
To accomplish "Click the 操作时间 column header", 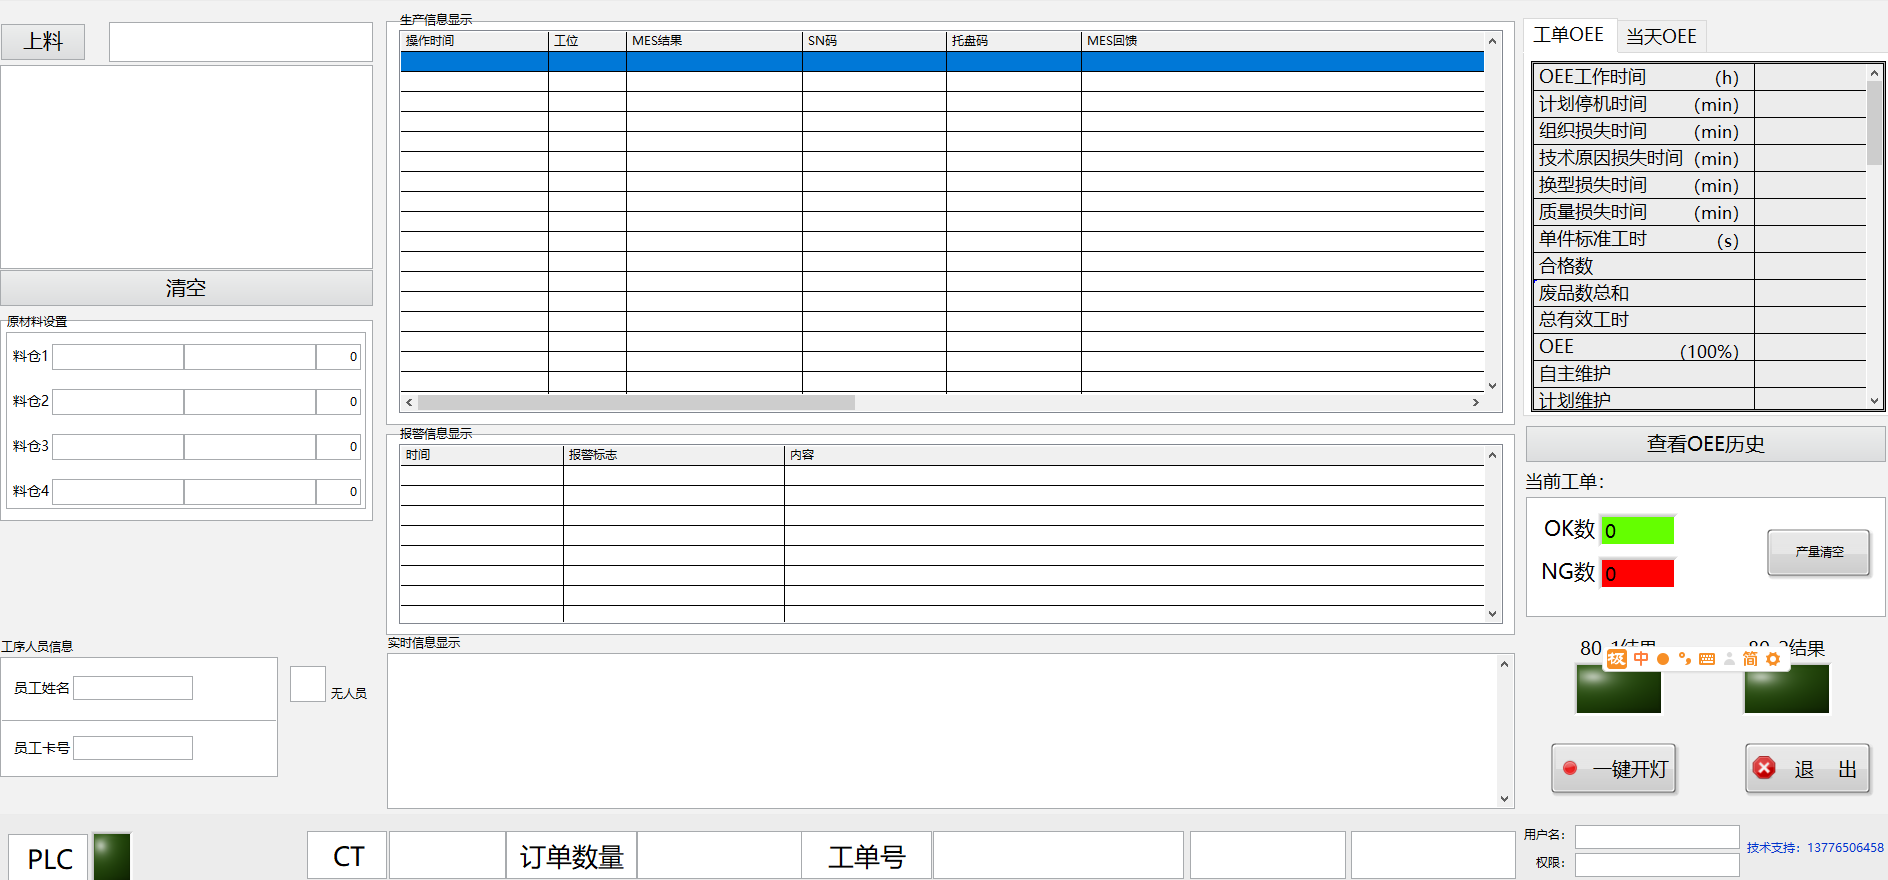I will pos(474,41).
